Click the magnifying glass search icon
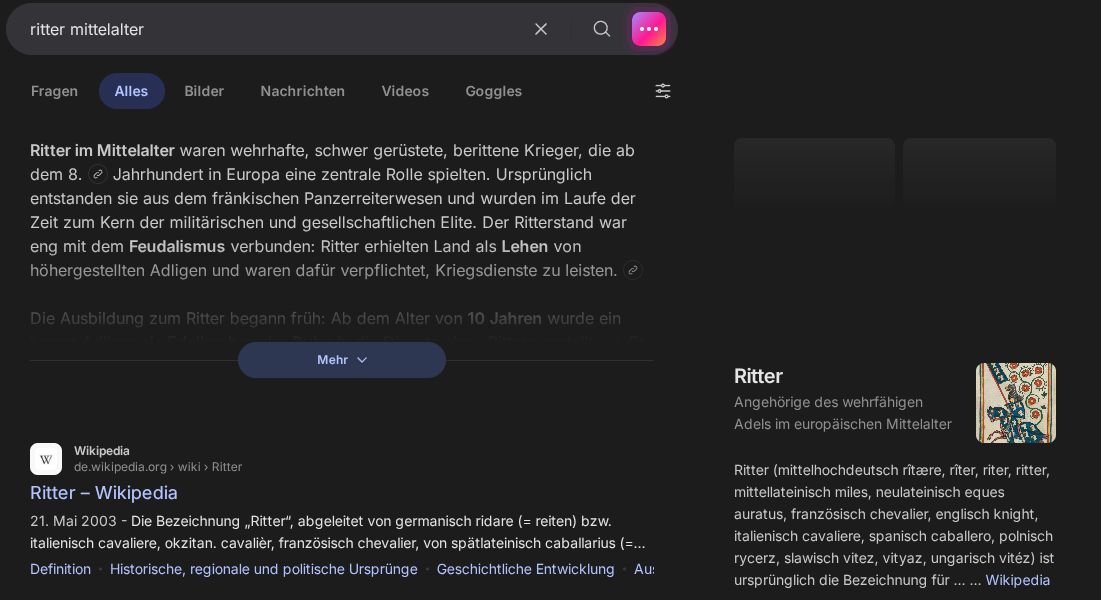Image resolution: width=1101 pixels, height=600 pixels. 601,29
